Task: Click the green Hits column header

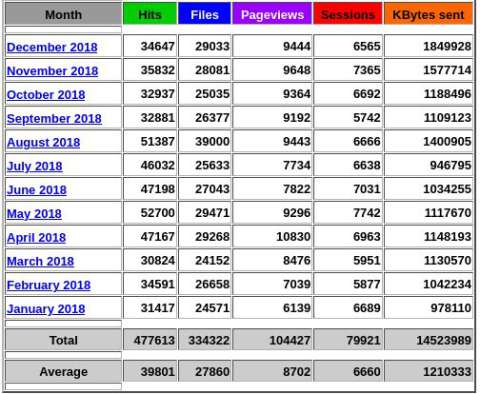Action: pos(150,14)
